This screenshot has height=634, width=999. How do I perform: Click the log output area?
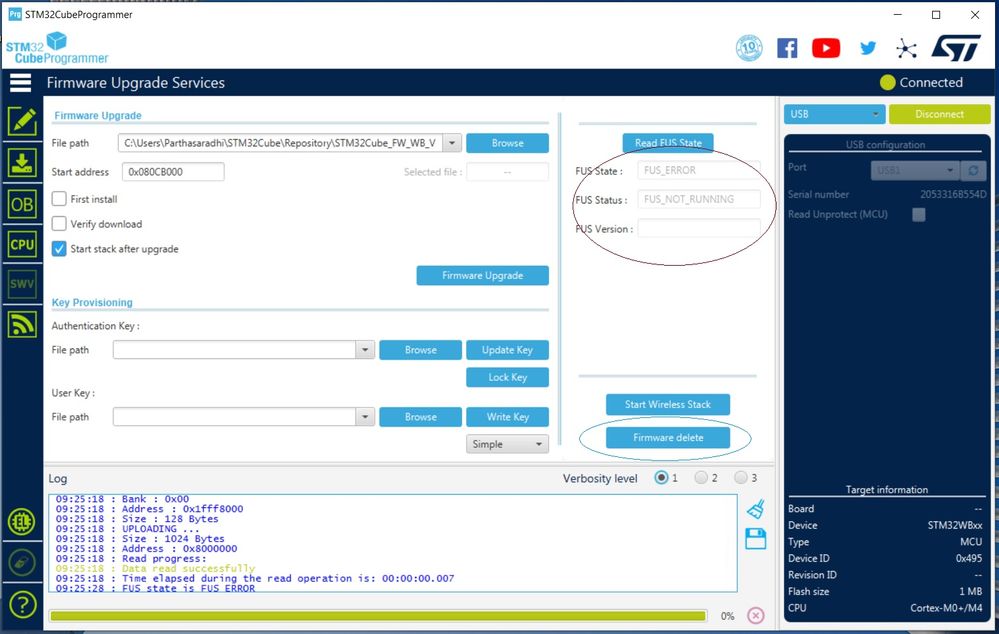393,543
